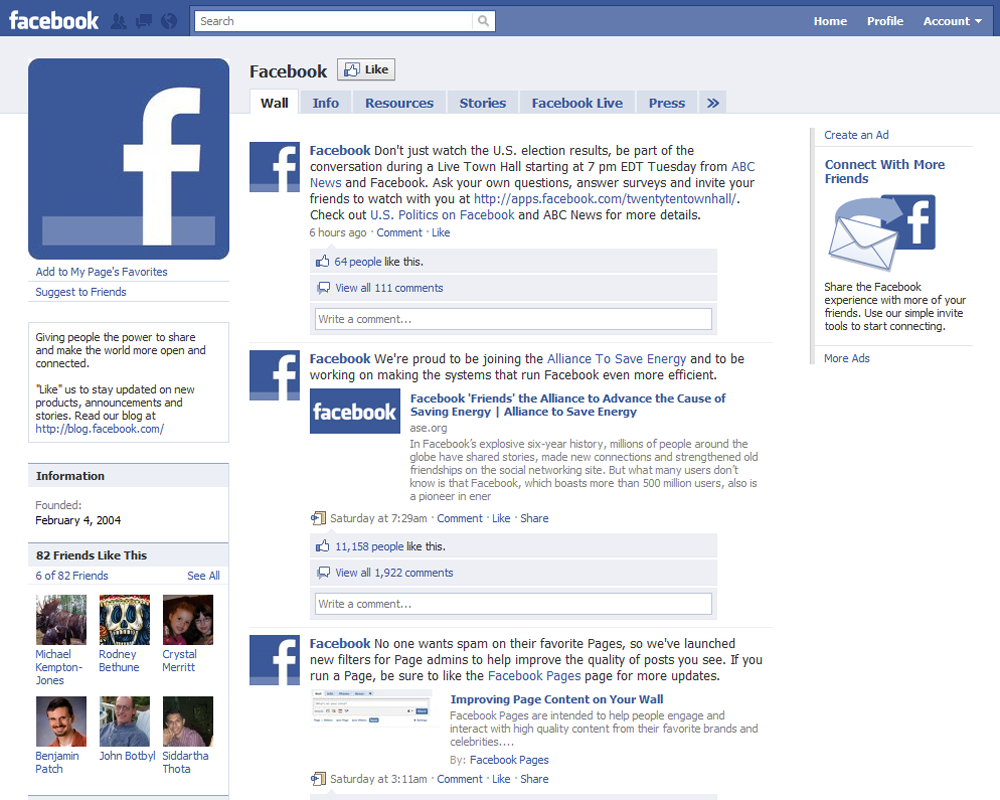Click Comment under the 6 hours ago post
Image resolution: width=1000 pixels, height=800 pixels.
click(x=399, y=233)
